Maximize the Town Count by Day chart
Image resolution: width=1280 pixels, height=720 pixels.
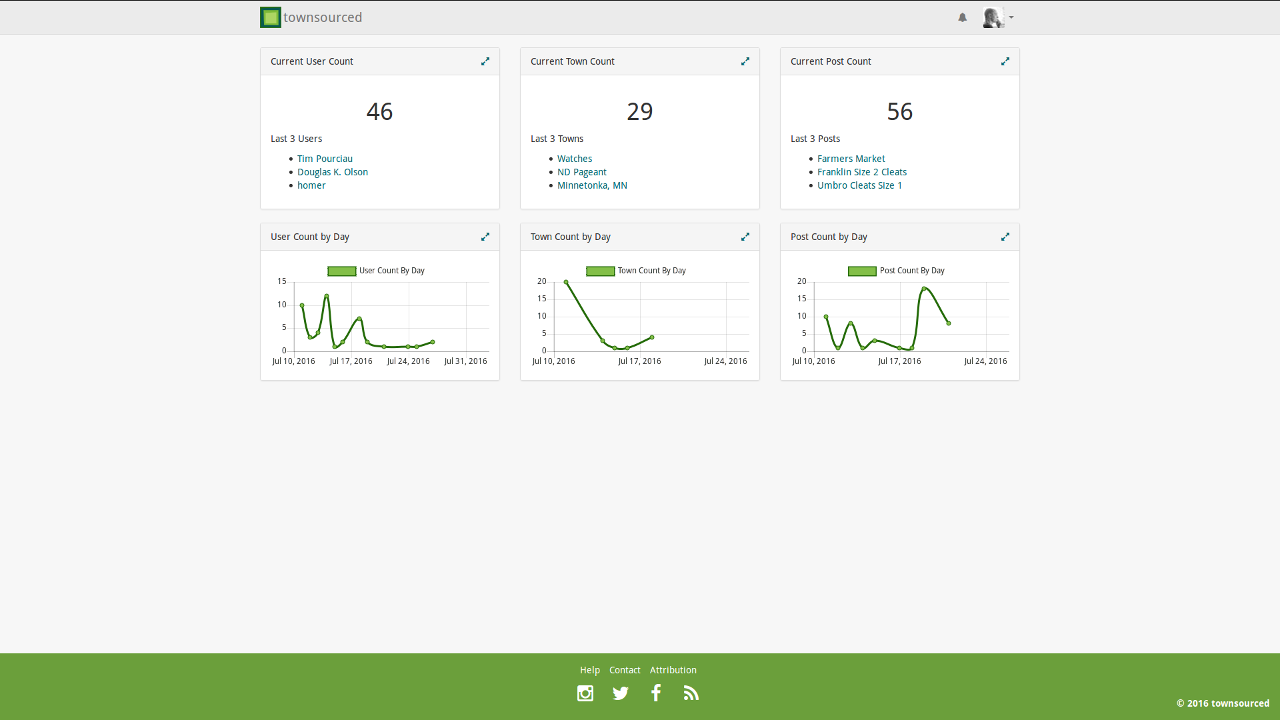[x=745, y=237]
